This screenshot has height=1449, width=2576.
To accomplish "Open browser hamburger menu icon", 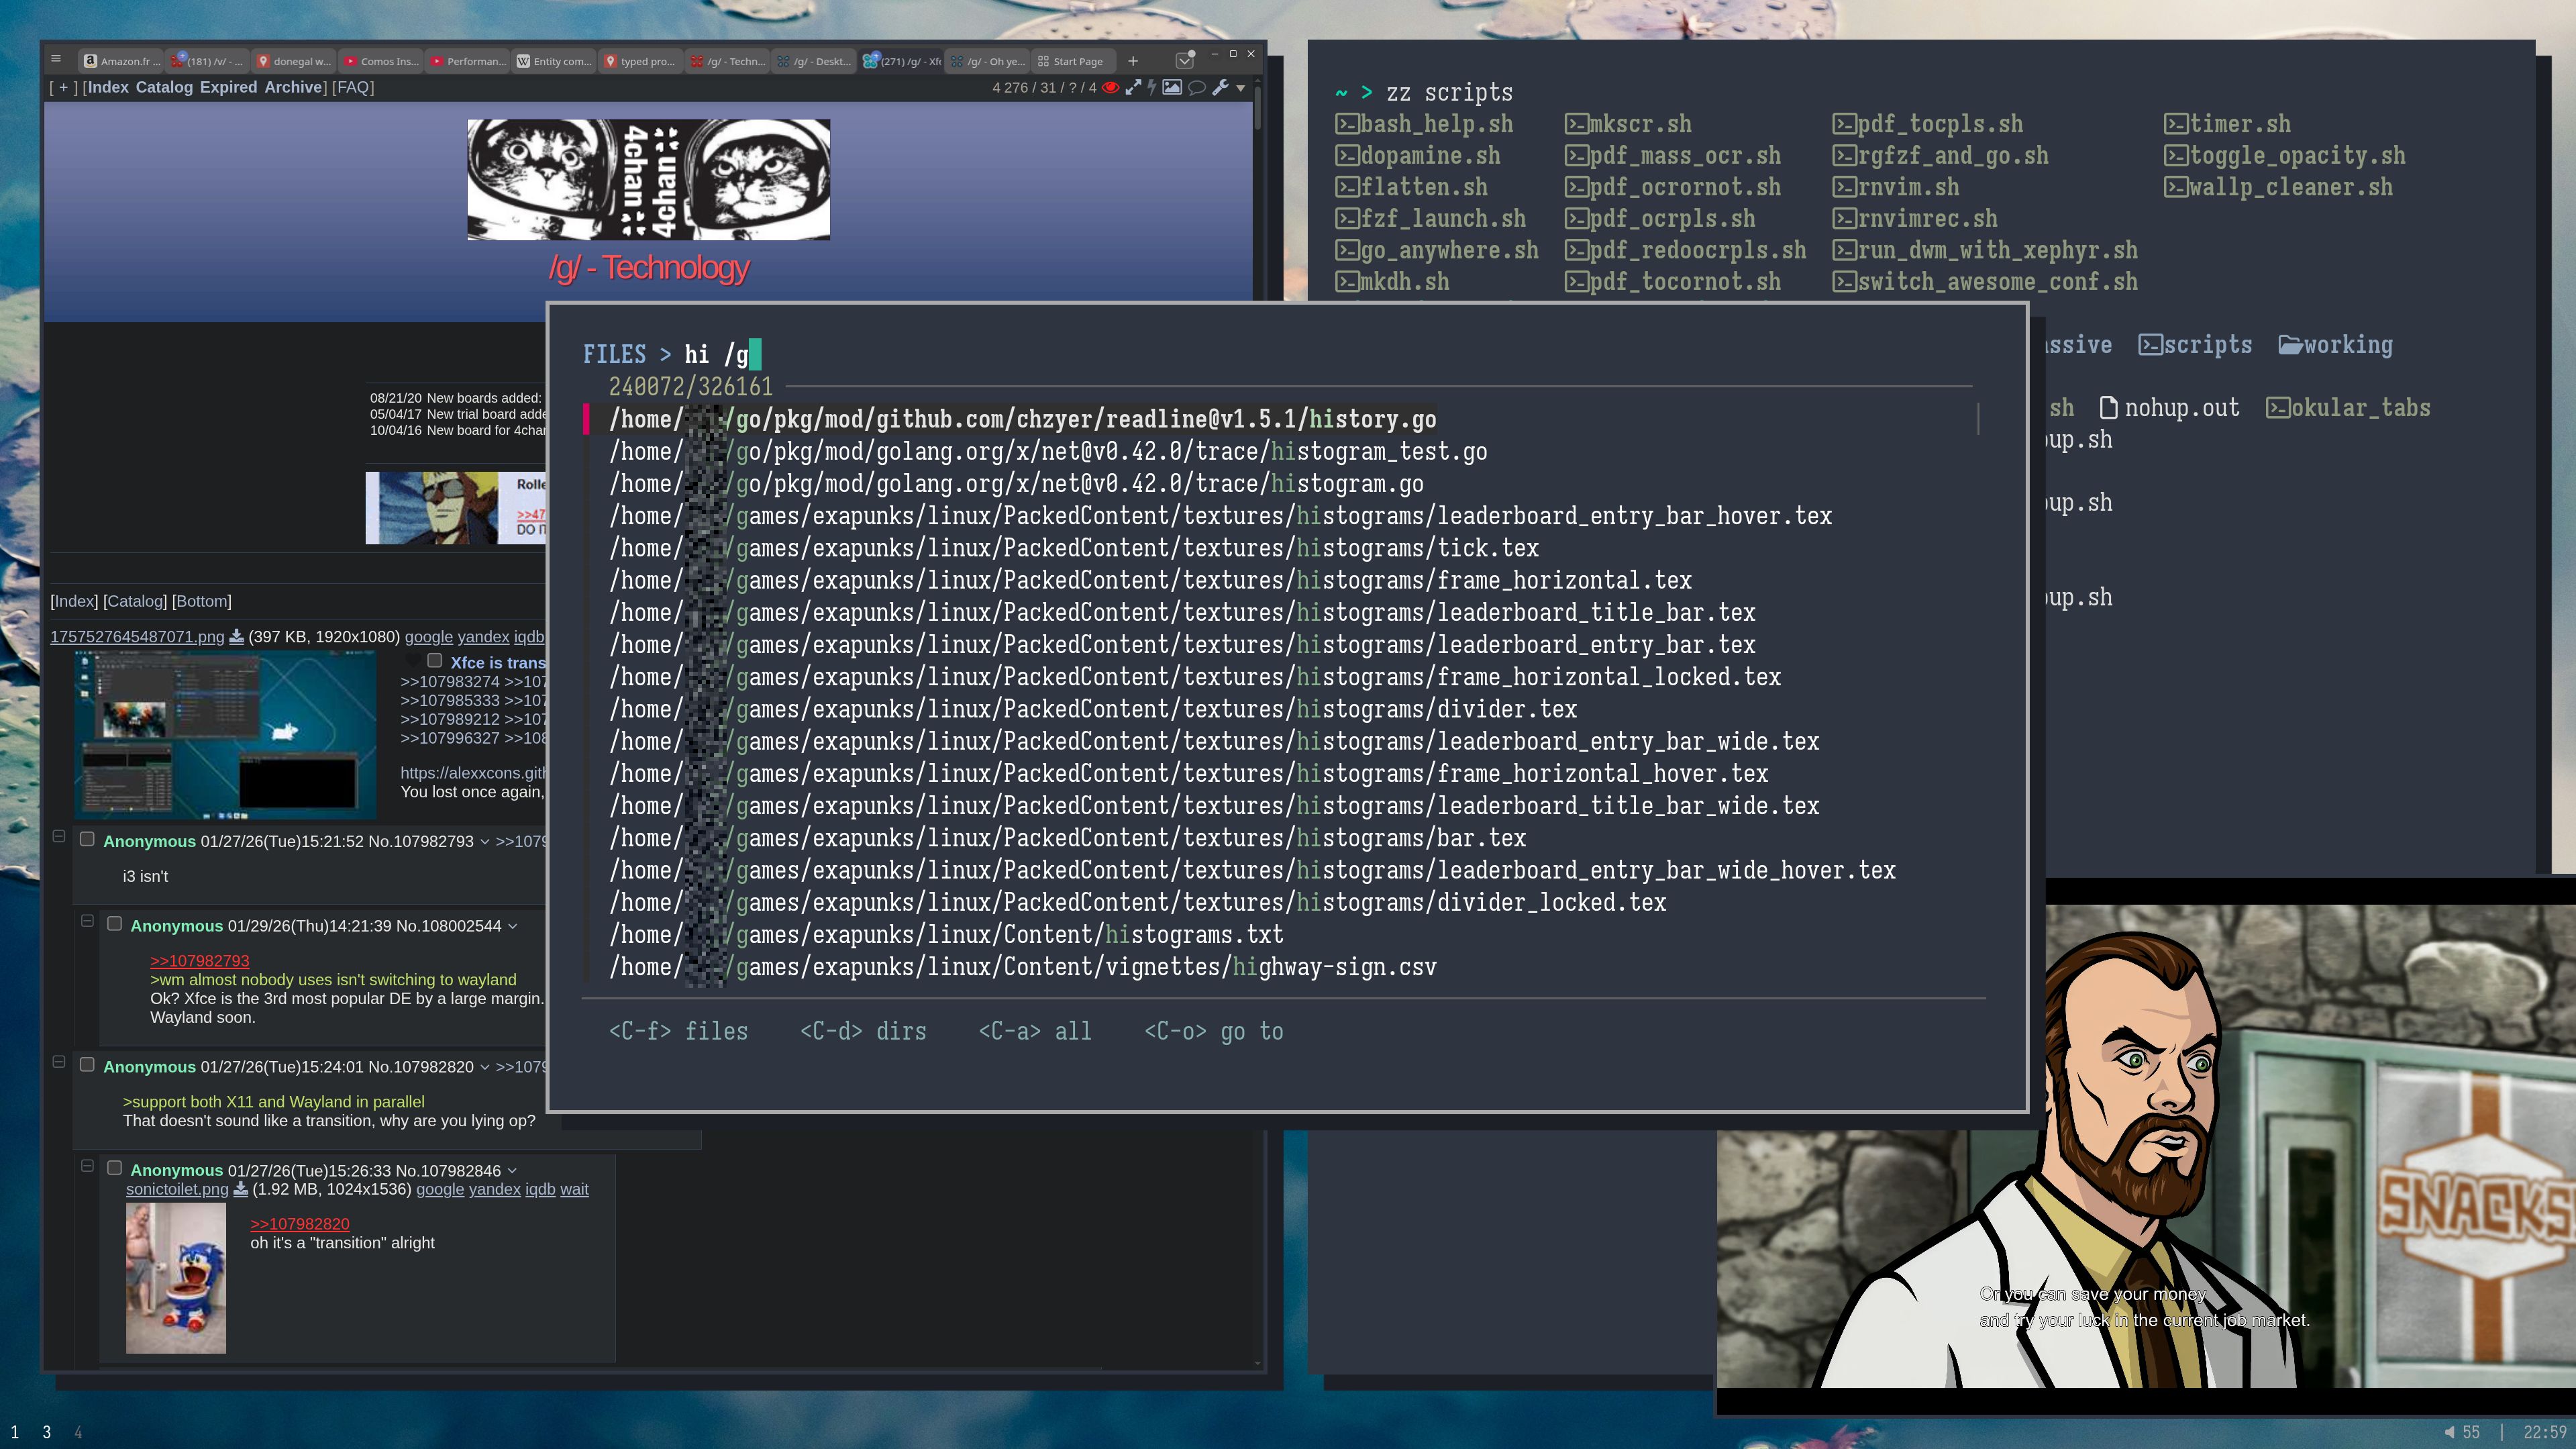I will [56, 59].
